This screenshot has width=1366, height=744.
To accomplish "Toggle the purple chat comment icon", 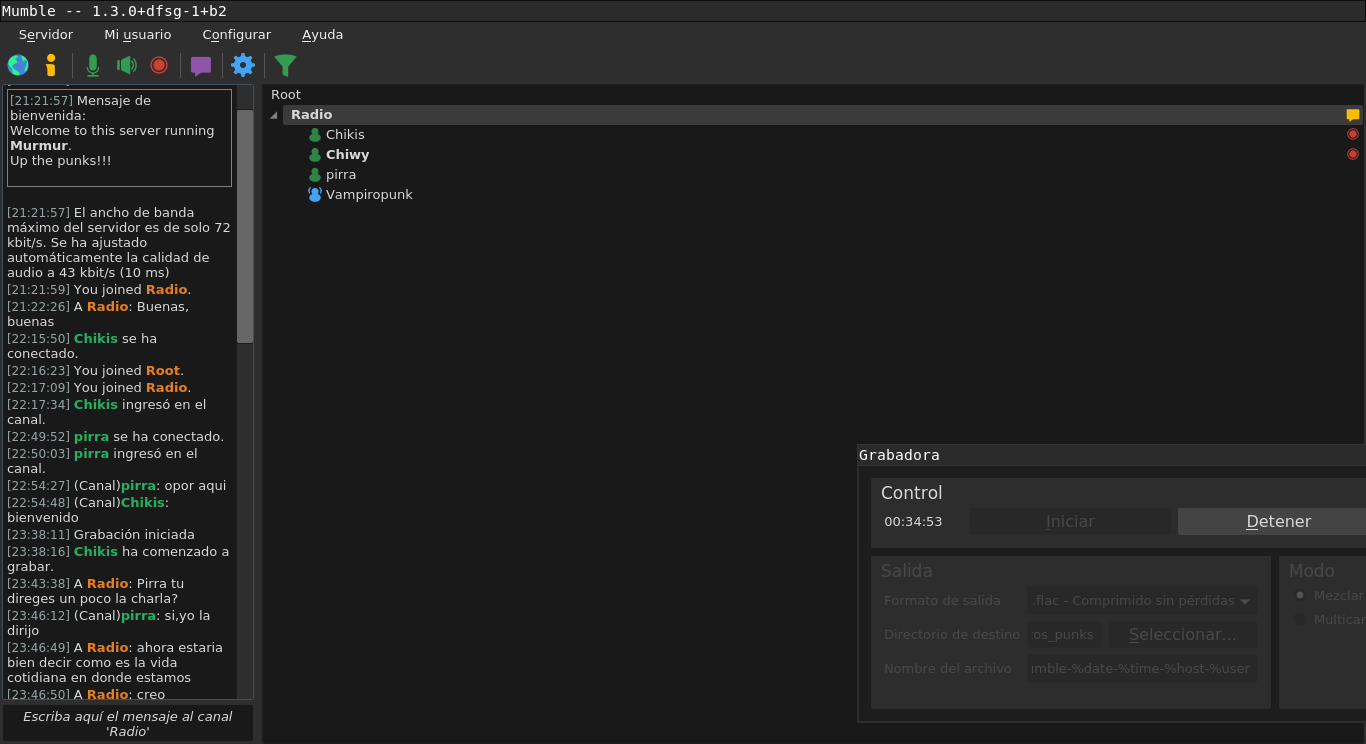I will click(x=201, y=66).
